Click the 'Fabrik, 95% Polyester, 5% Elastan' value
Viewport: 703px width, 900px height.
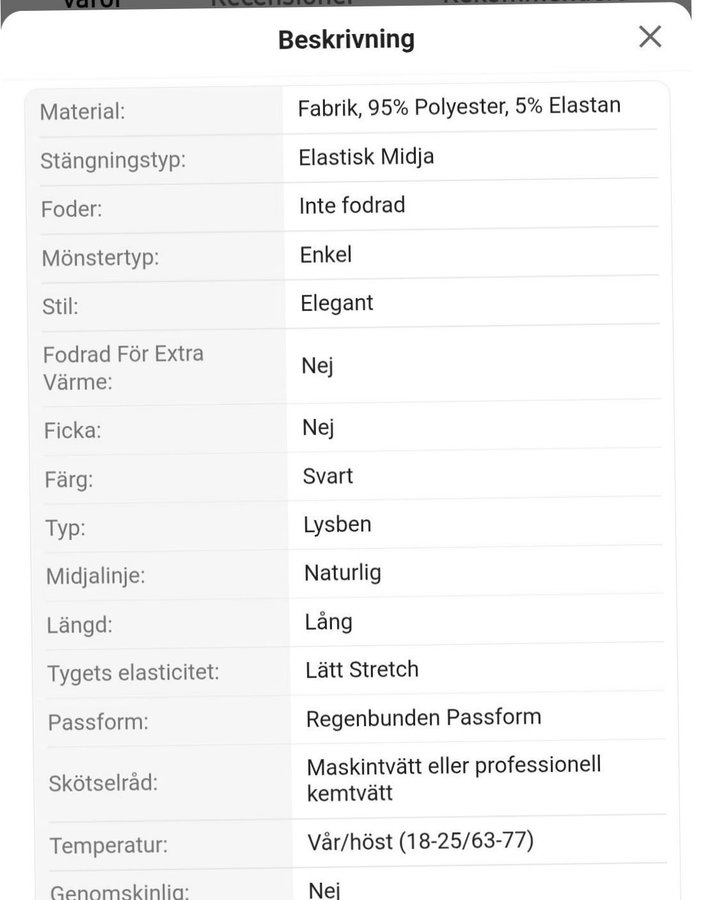tap(459, 107)
